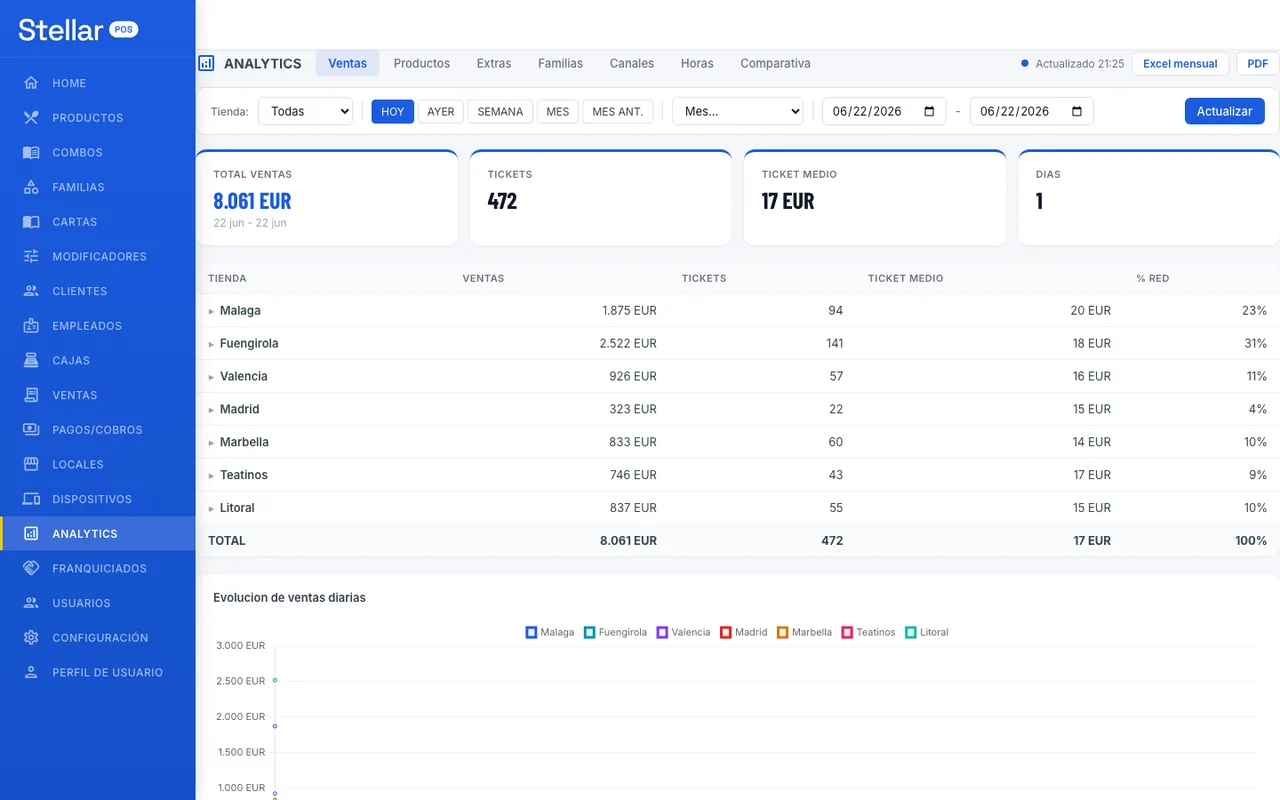Click the Usuarios group icon

(x=31, y=603)
